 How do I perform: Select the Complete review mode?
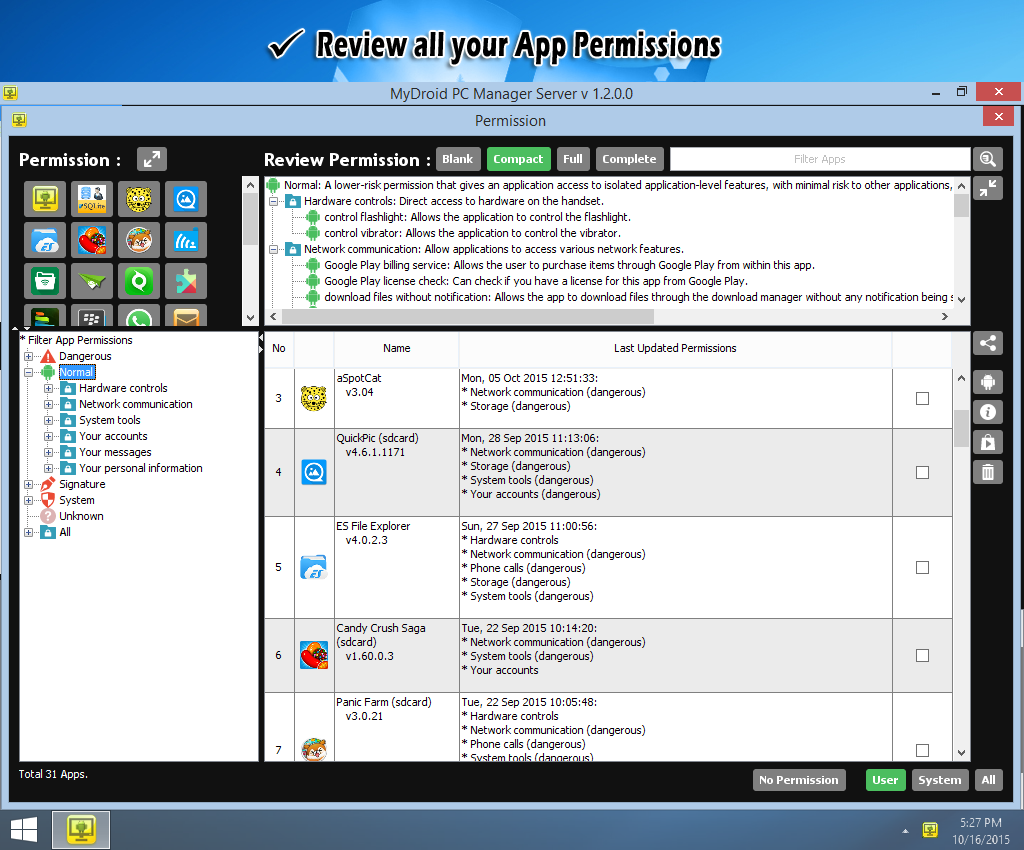629,159
